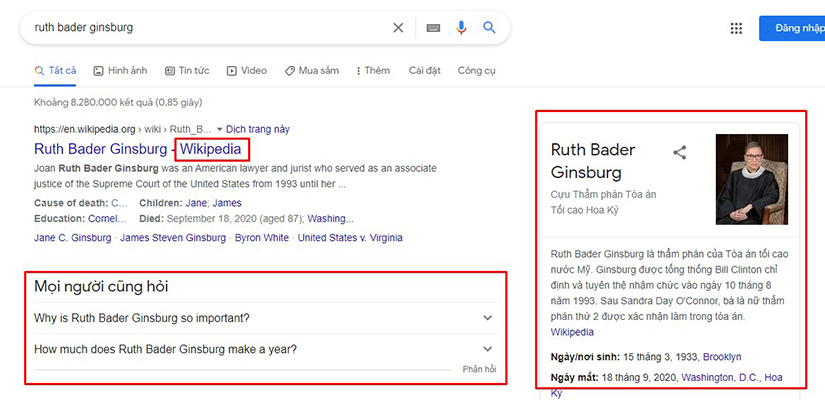Viewport: 825px width, 400px height.
Task: Open Cài đặt settings menu
Action: pos(425,71)
